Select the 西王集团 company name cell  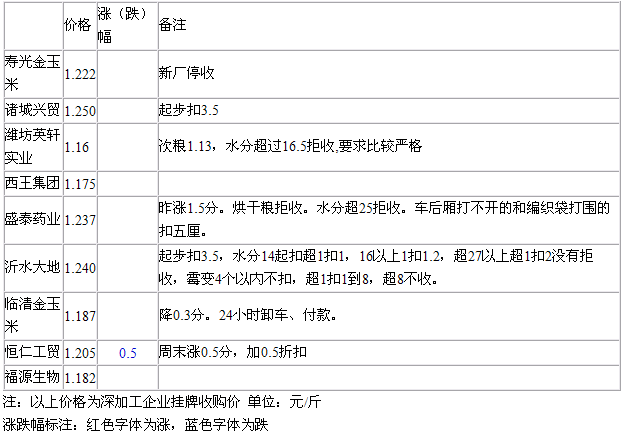(32, 183)
